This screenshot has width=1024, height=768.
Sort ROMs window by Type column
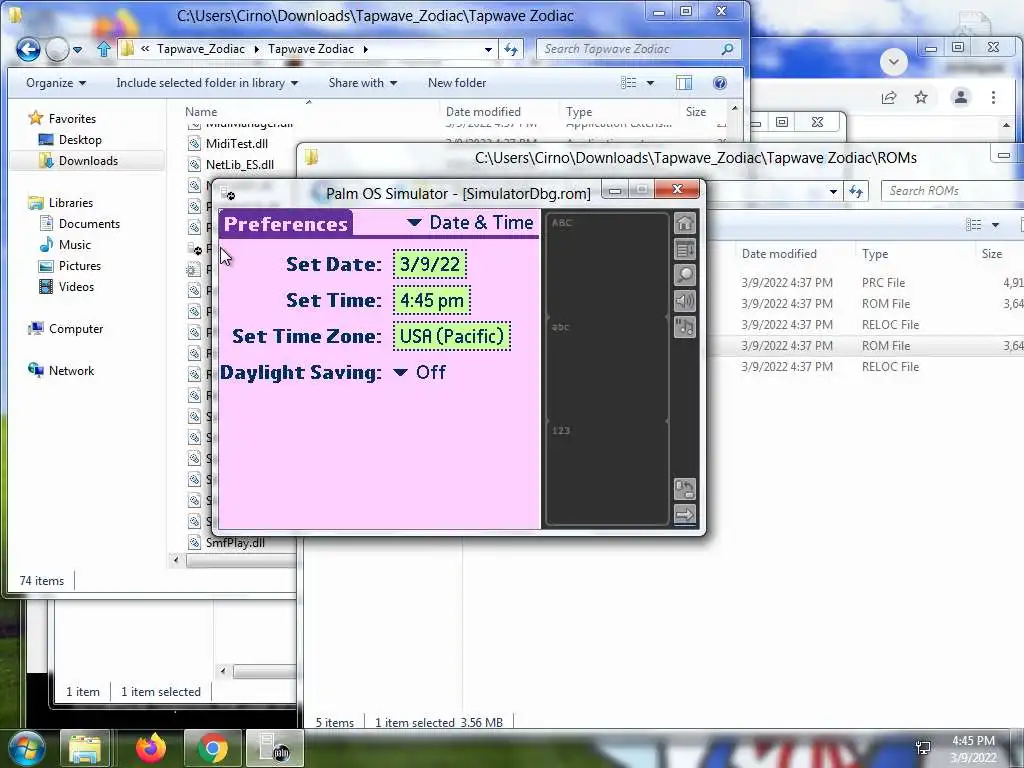(x=875, y=254)
